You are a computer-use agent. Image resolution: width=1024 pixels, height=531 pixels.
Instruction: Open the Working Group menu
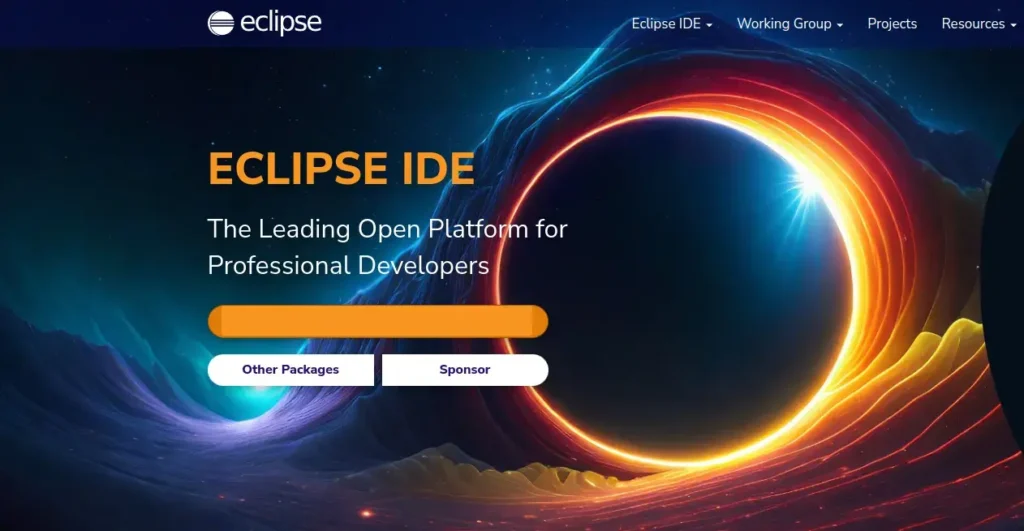pos(783,24)
